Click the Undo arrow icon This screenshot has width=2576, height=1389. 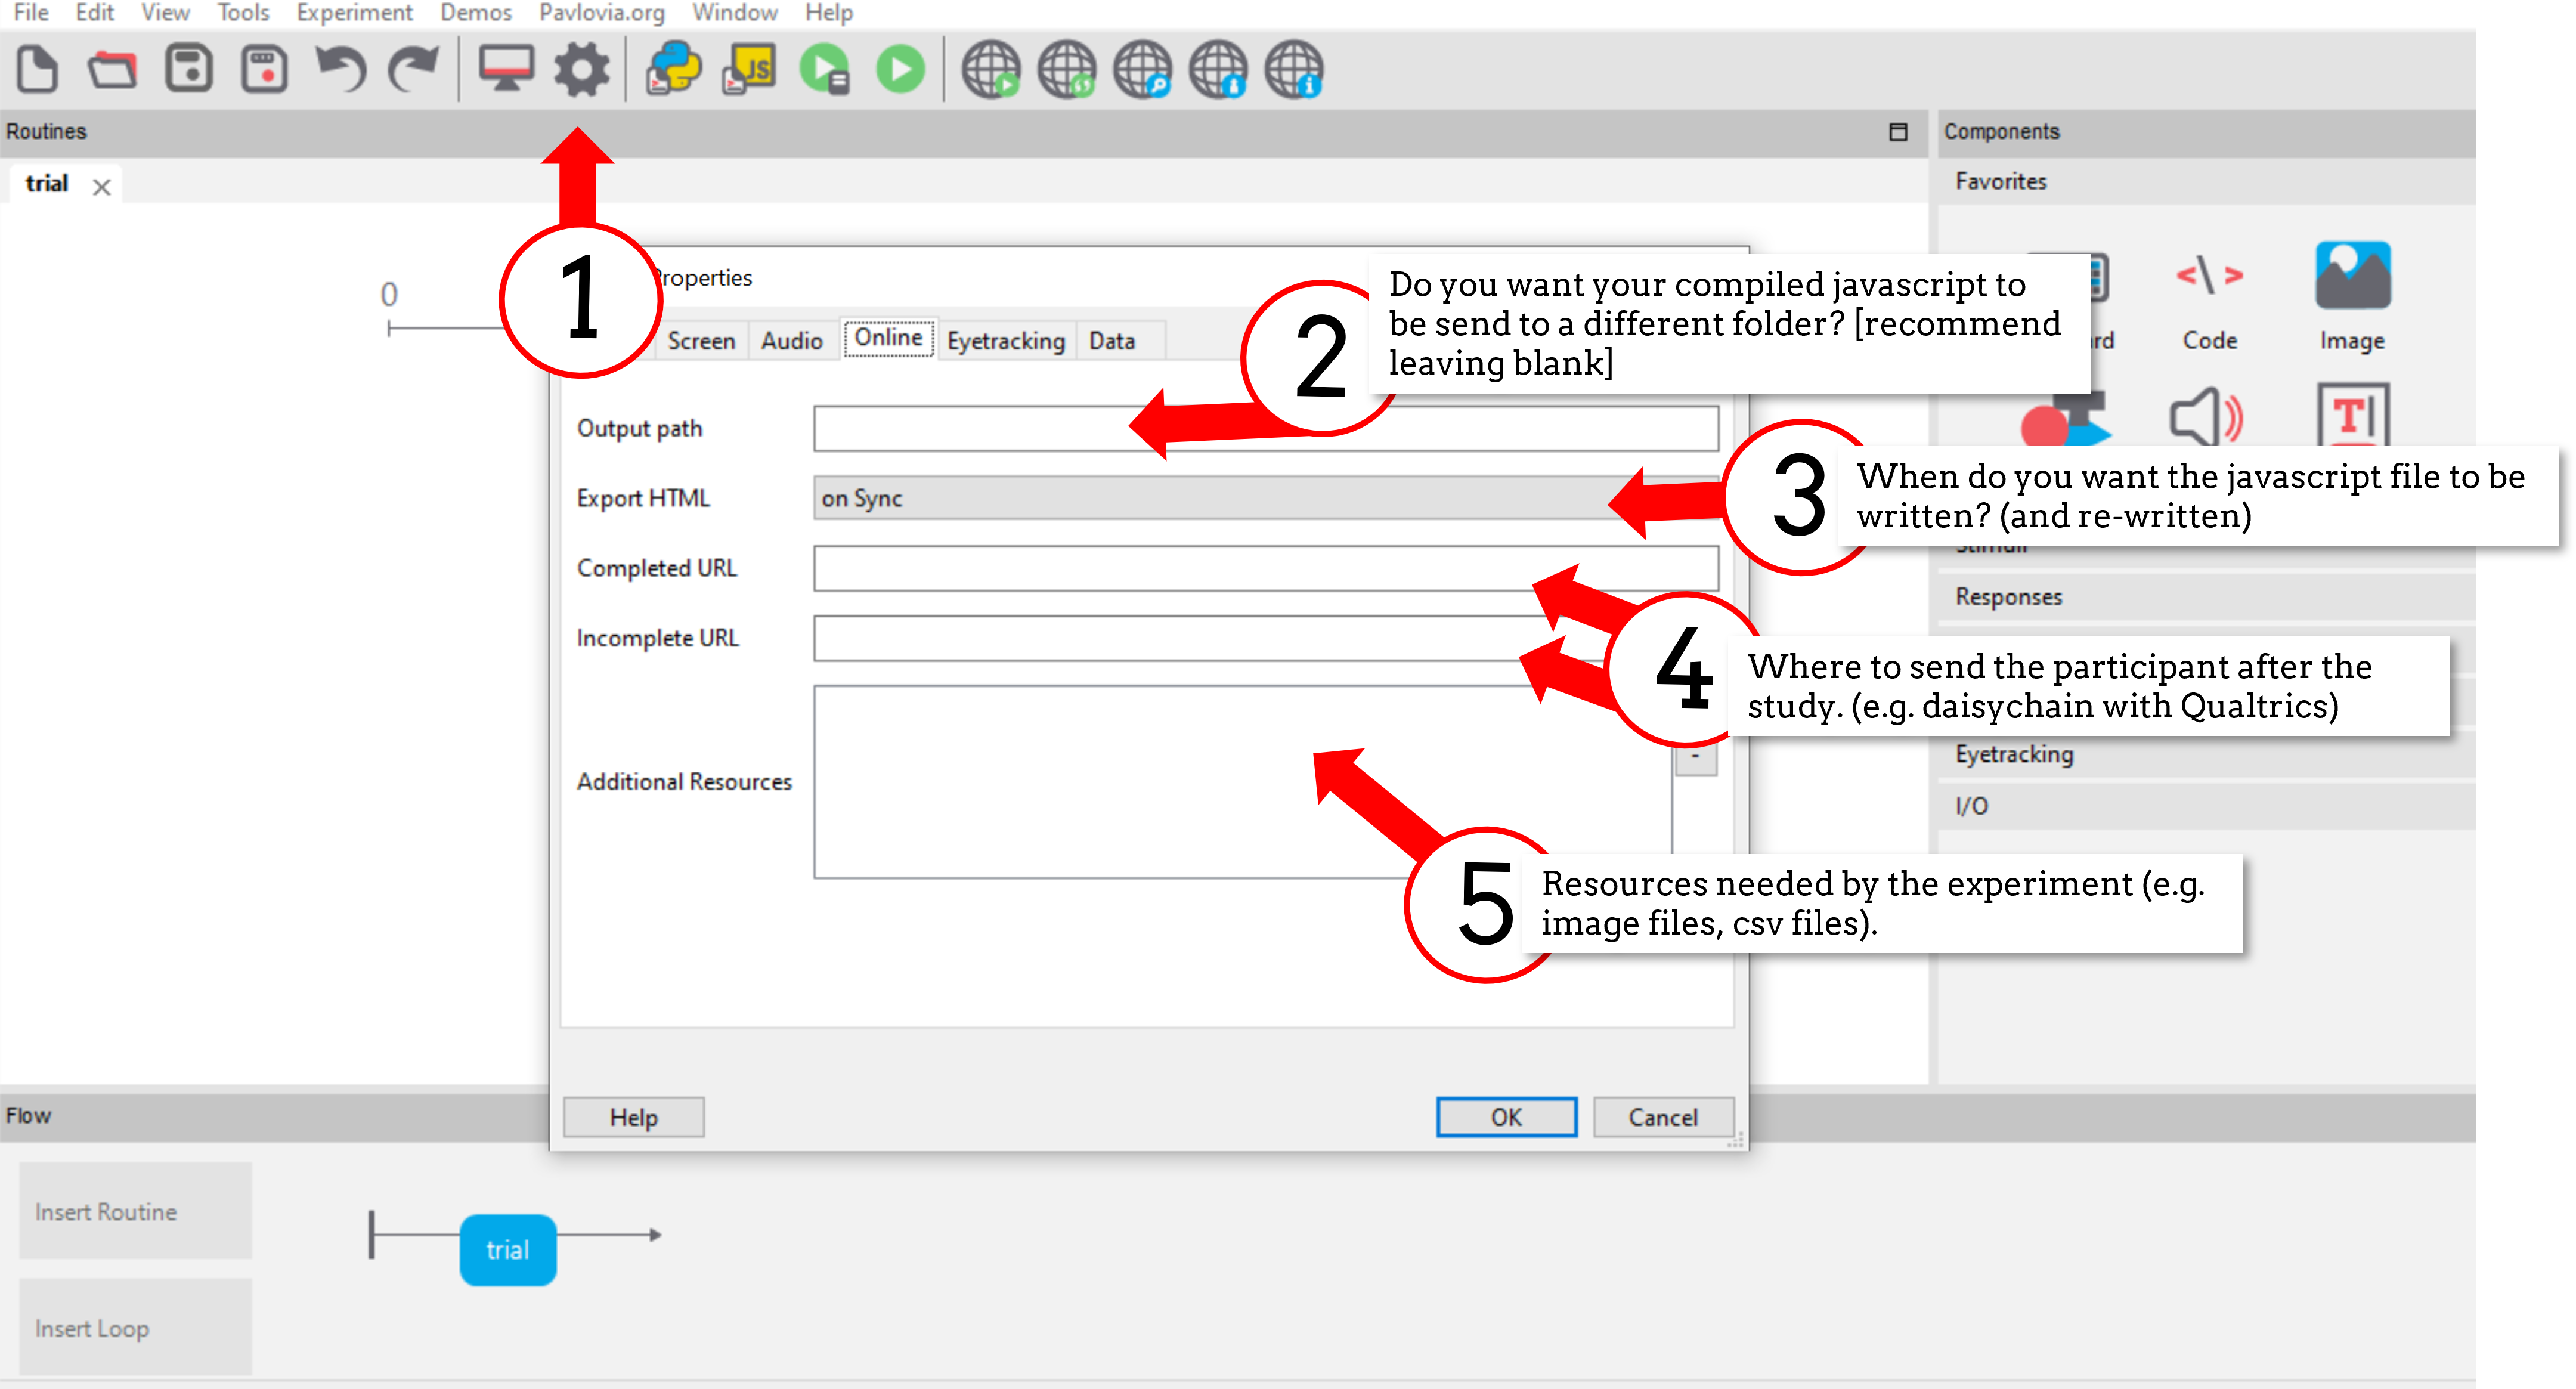click(340, 70)
